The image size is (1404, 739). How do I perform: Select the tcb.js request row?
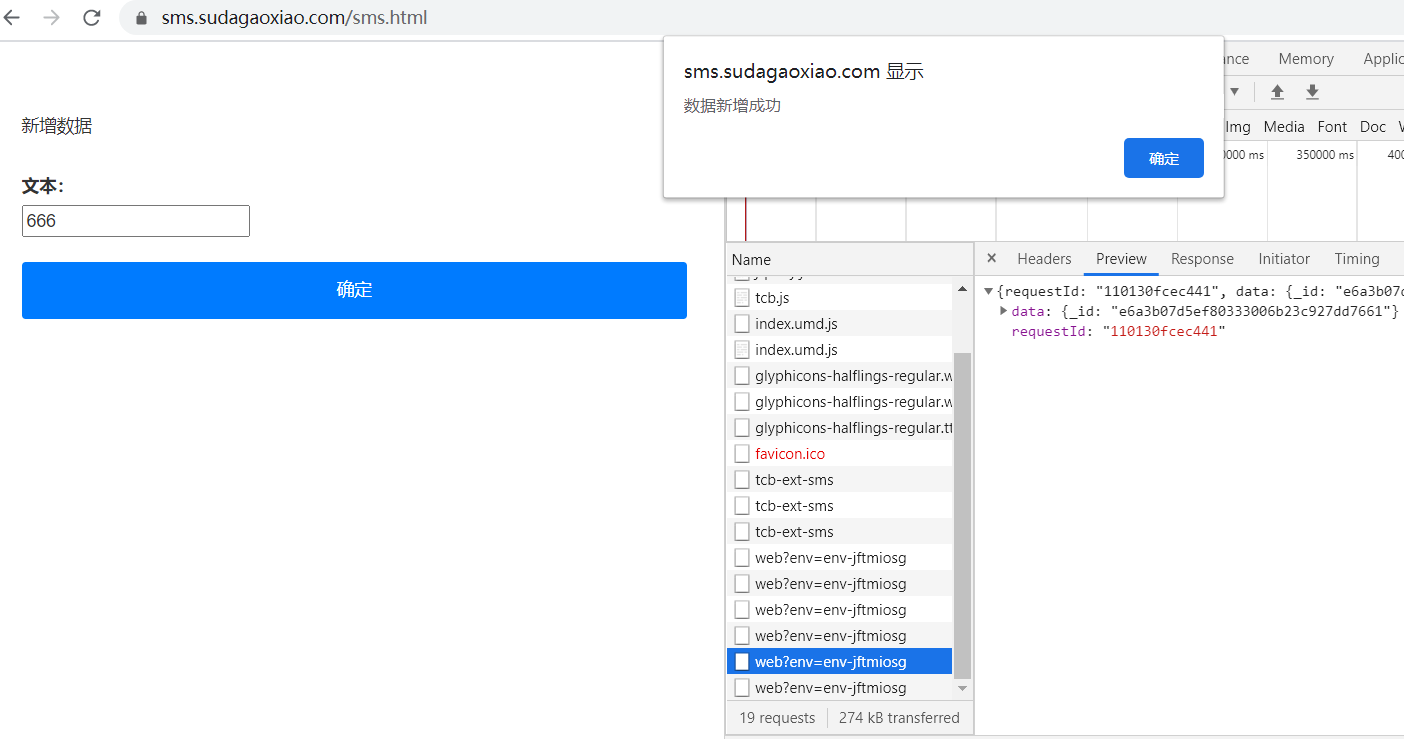click(x=839, y=298)
